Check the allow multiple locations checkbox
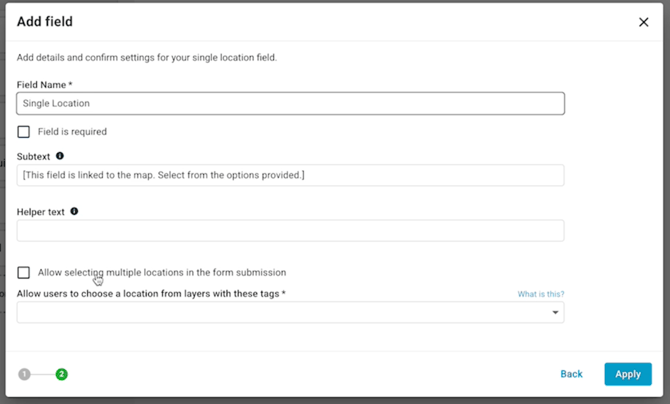The width and height of the screenshot is (670, 404). 24,272
